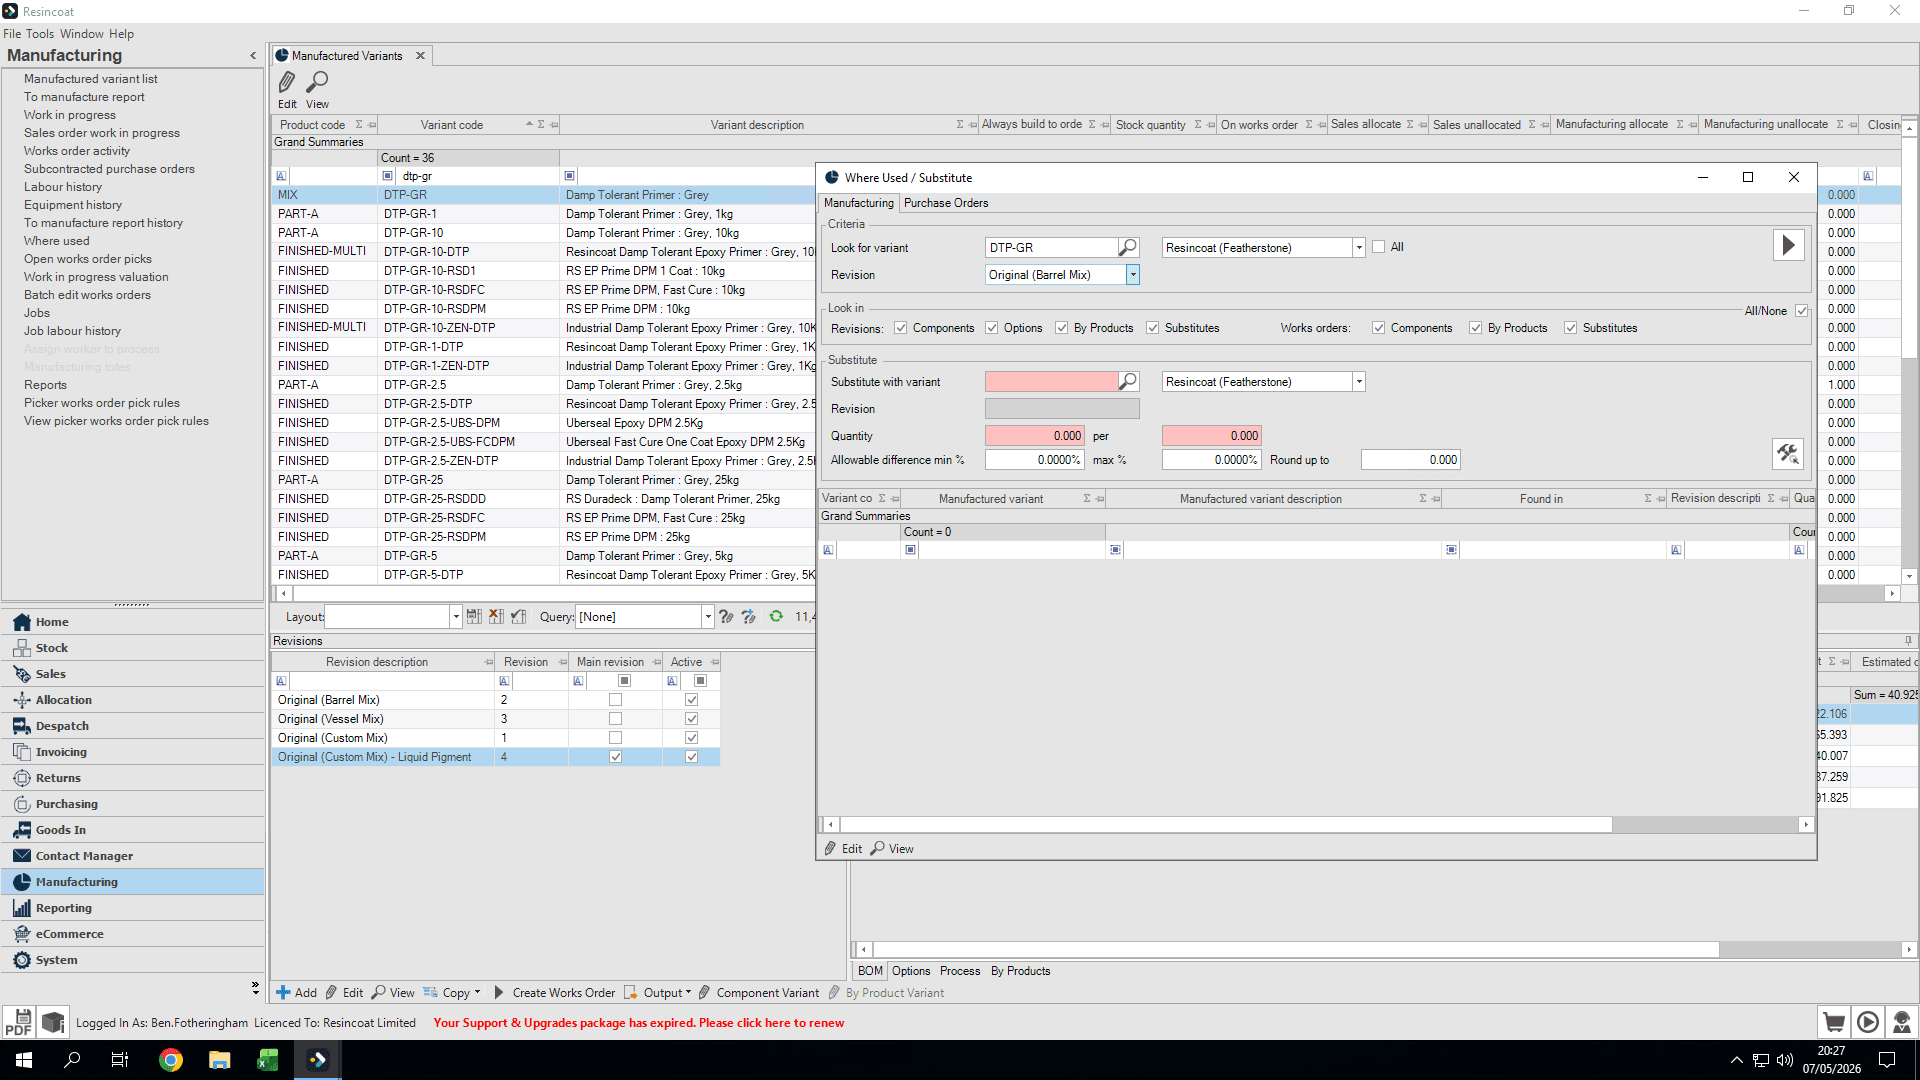
Task: Toggle the All checkbox beside Resincoat (Featherstone)
Action: [x=1379, y=247]
